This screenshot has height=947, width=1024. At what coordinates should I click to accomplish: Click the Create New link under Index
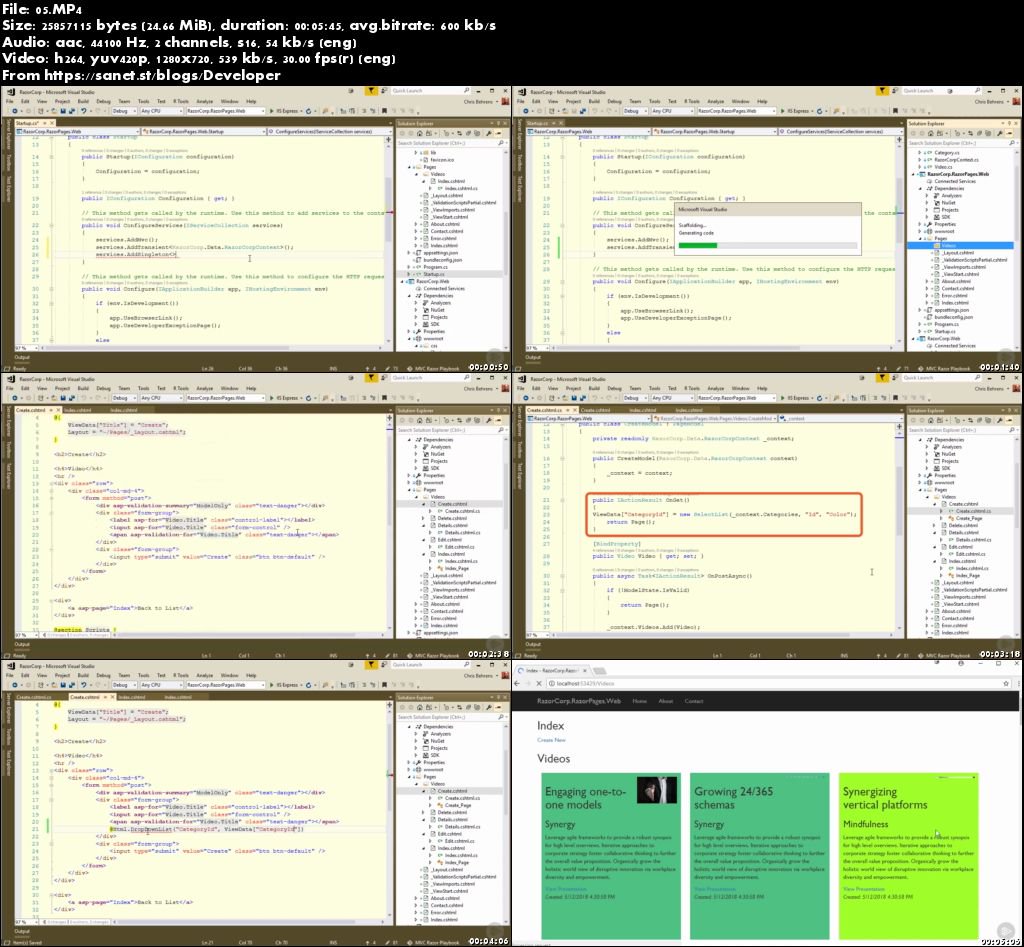551,740
